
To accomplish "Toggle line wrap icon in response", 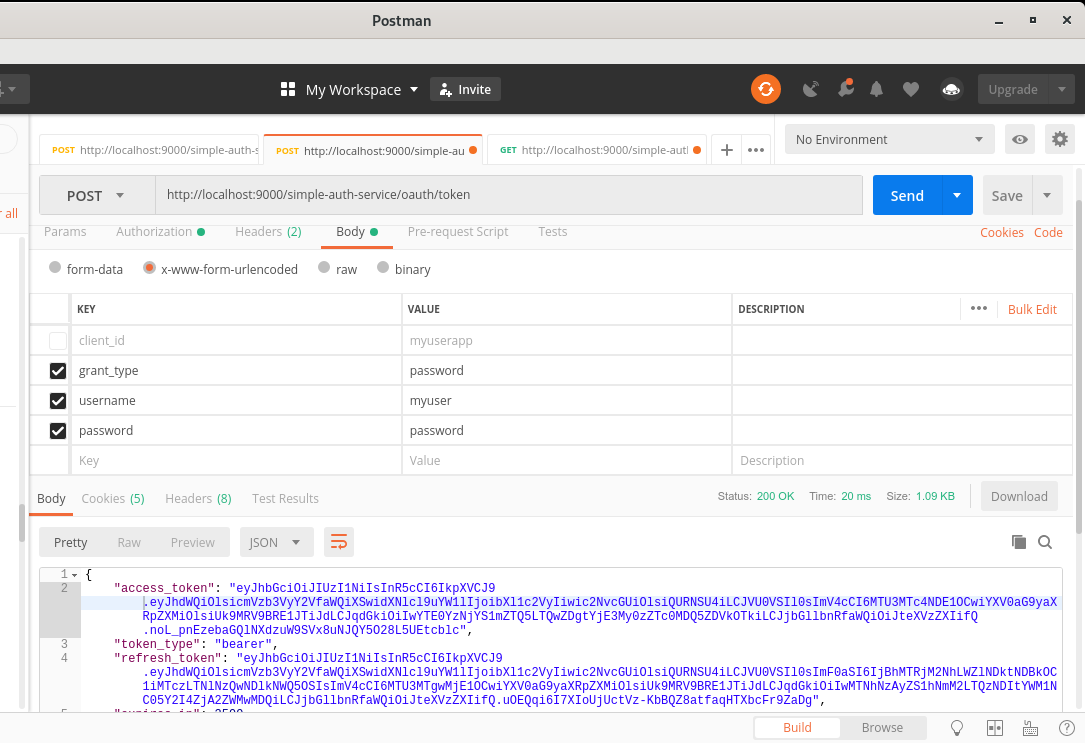I will pos(339,542).
